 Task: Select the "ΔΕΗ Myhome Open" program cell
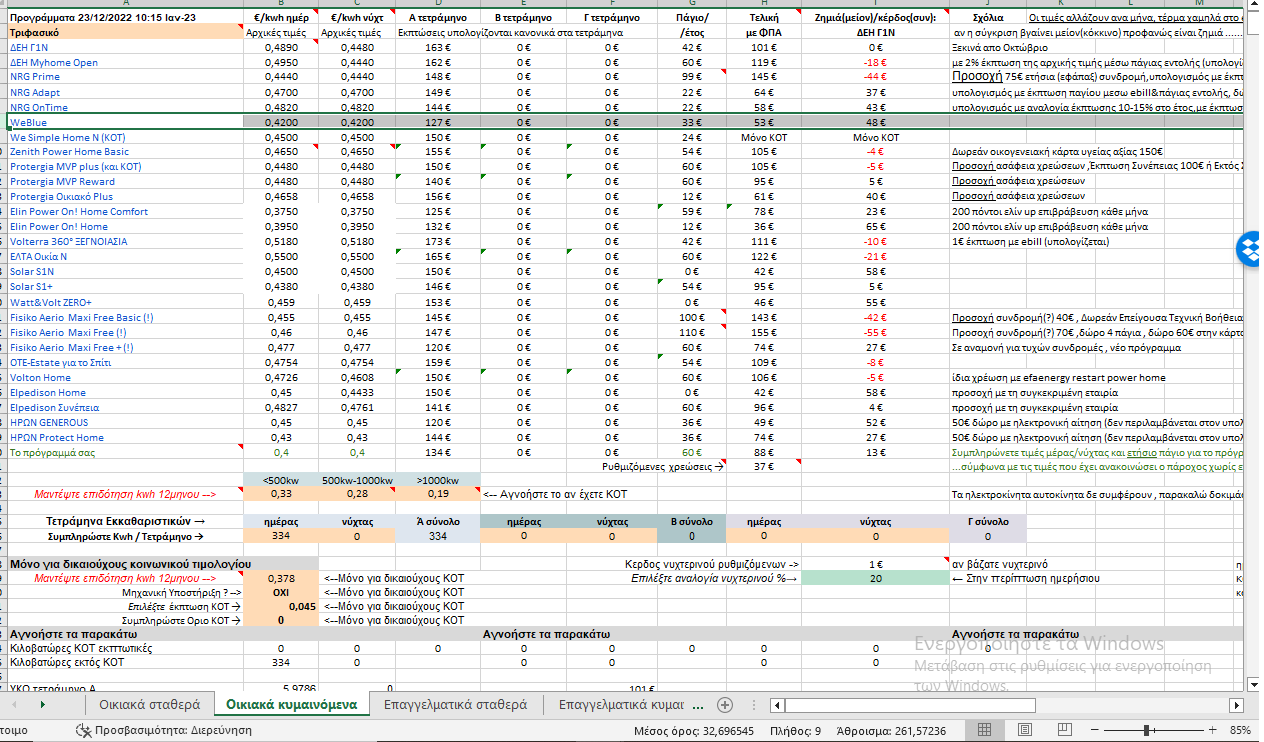tap(125, 62)
